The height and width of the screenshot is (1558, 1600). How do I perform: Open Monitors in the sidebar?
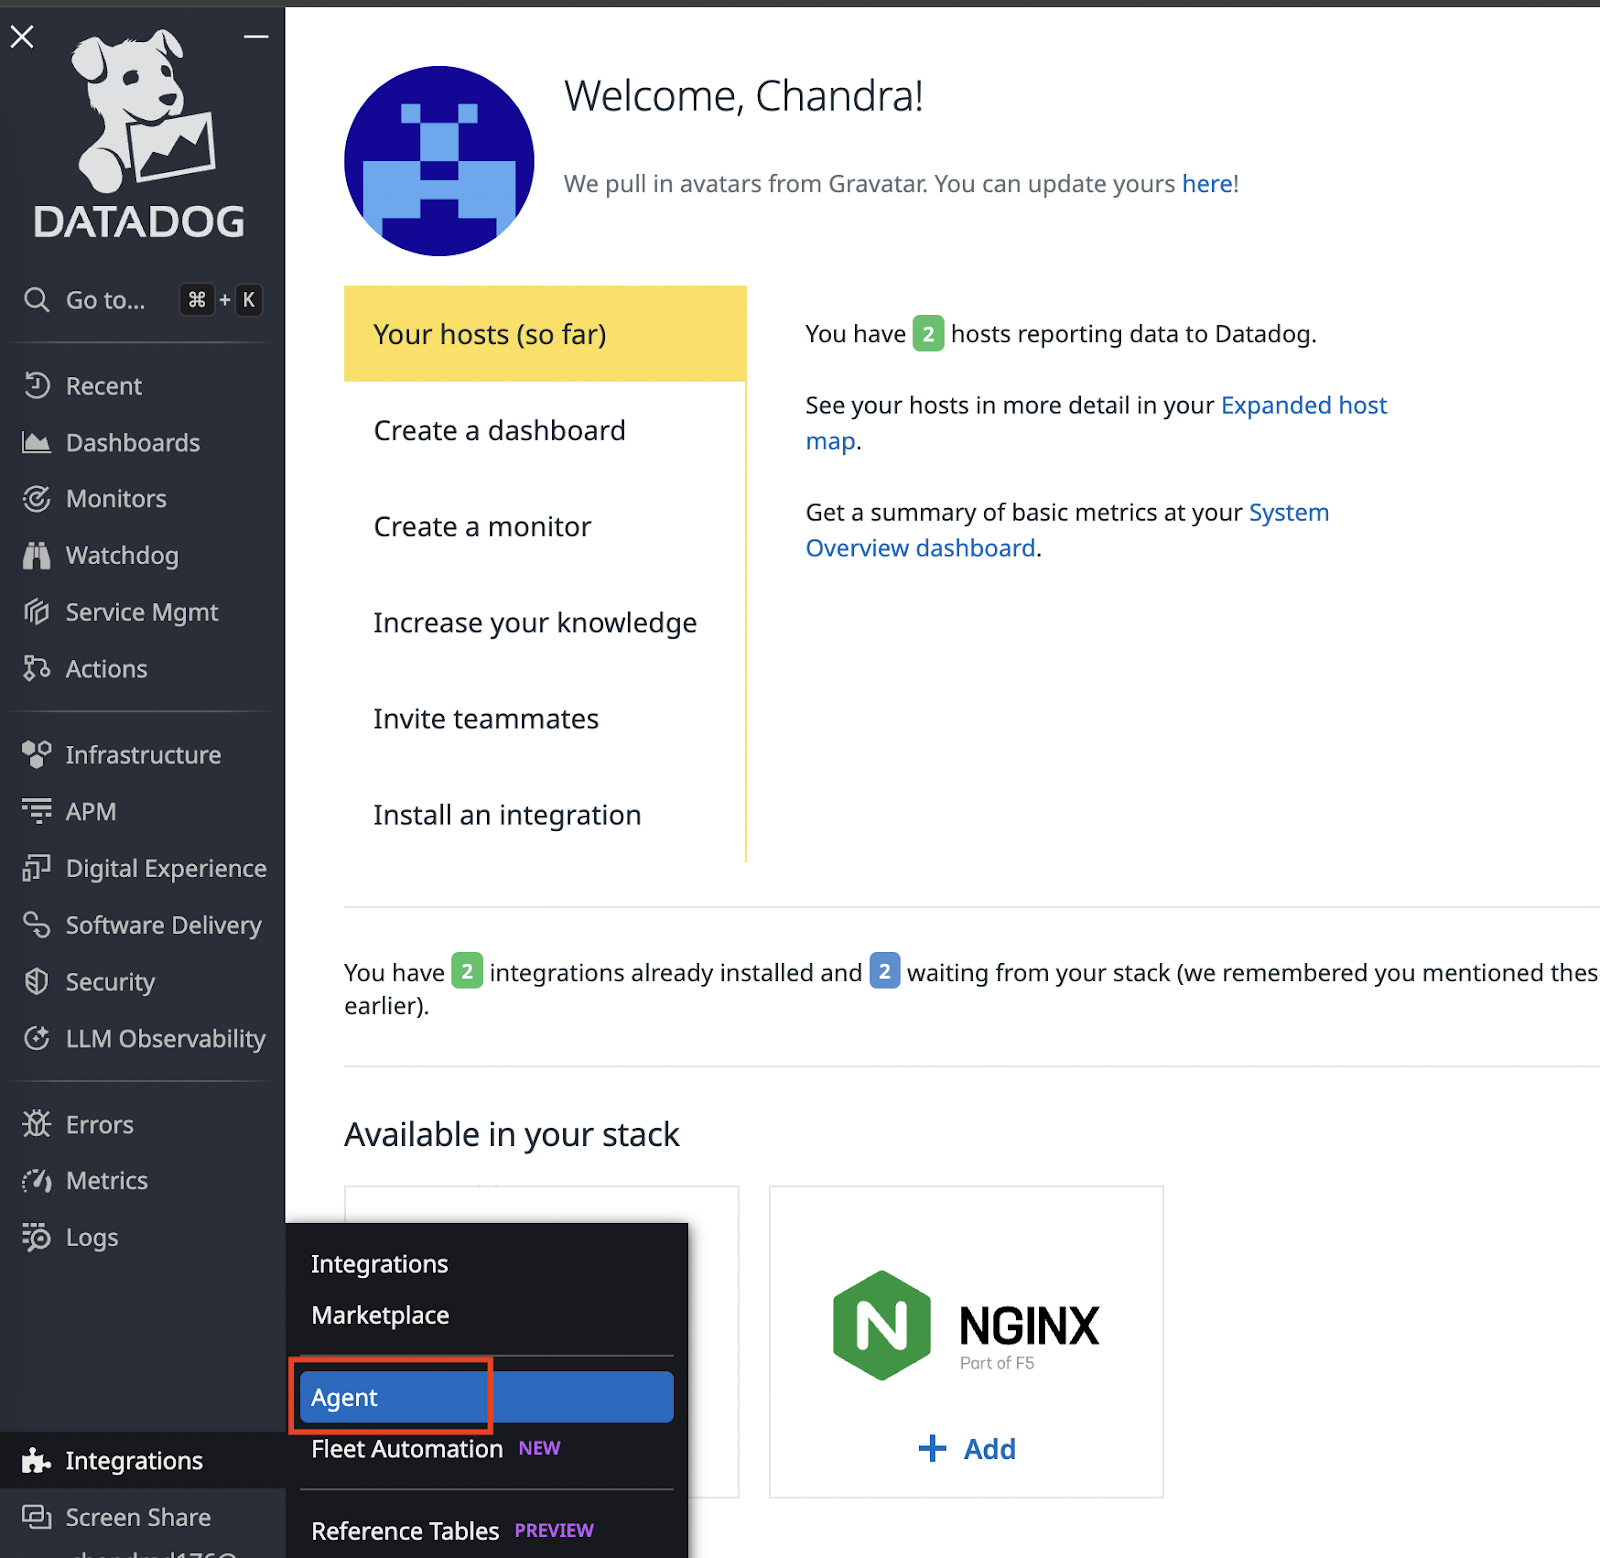(x=116, y=499)
